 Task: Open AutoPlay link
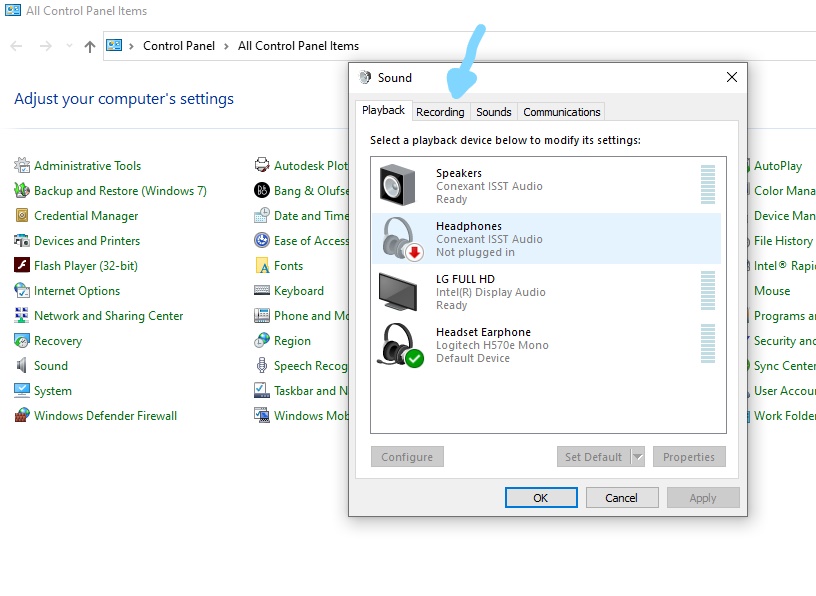pyautogui.click(x=777, y=166)
